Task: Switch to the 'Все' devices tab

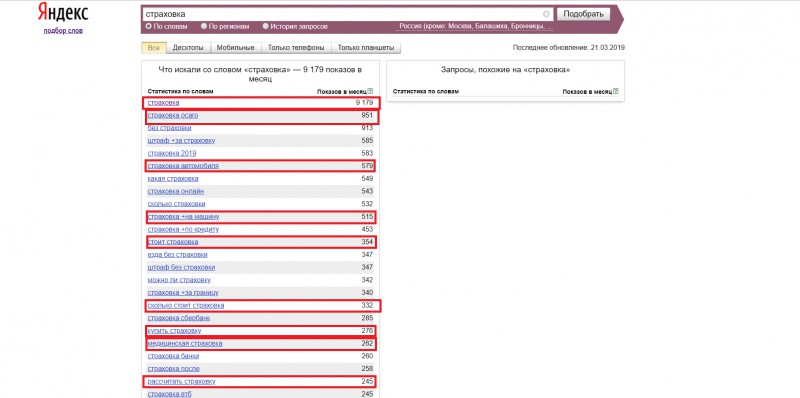Action: click(154, 48)
